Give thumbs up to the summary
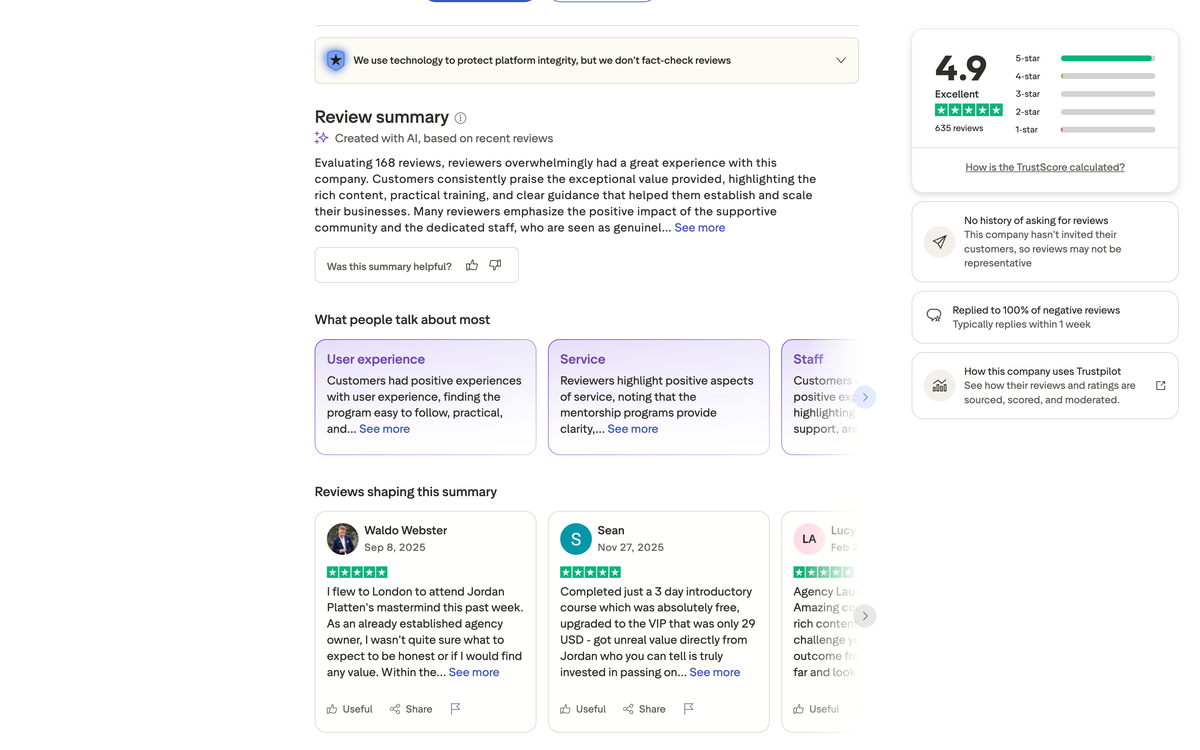Screen dimensions: 1200x750 click(x=472, y=265)
